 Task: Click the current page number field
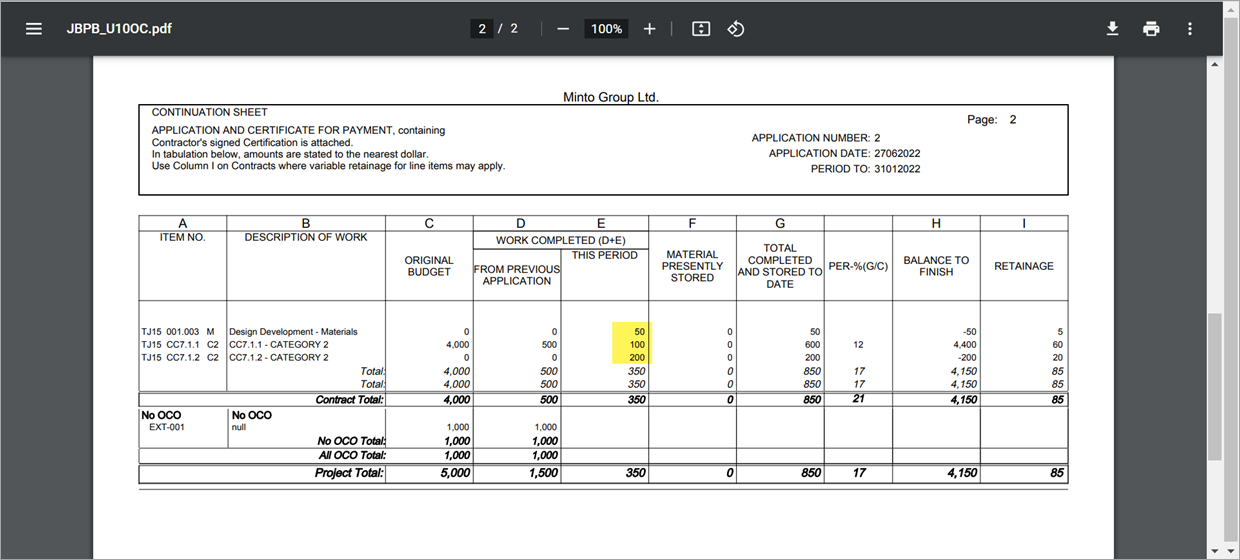[x=483, y=29]
